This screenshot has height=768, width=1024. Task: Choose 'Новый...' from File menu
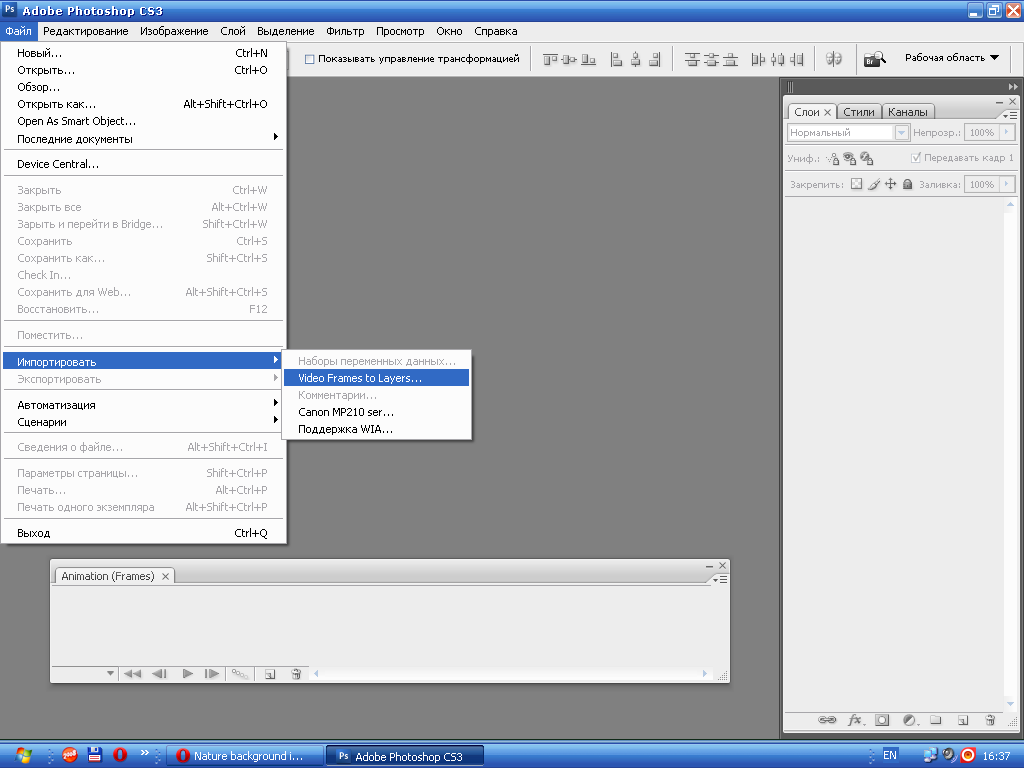(x=143, y=54)
